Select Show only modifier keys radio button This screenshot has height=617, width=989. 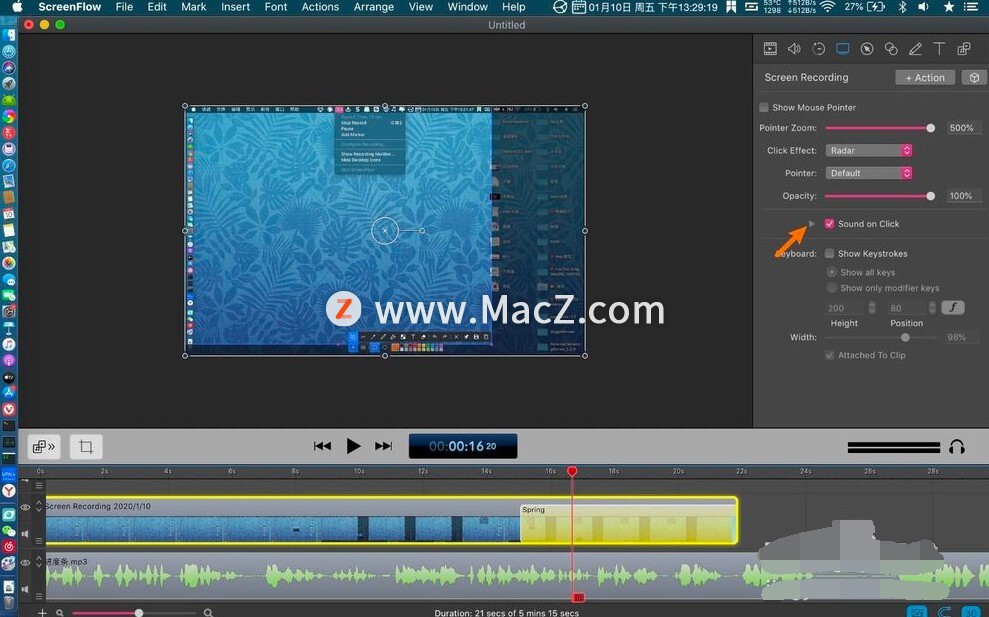[832, 288]
